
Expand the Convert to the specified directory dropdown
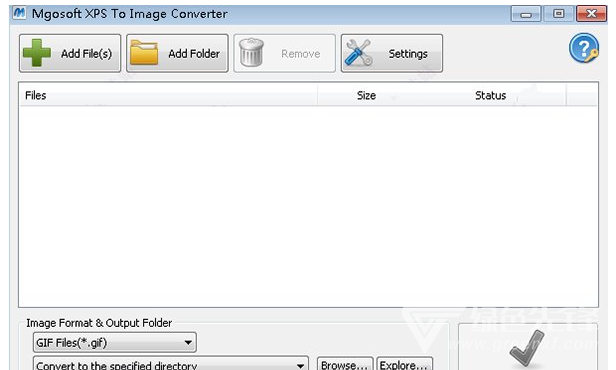tap(171, 363)
